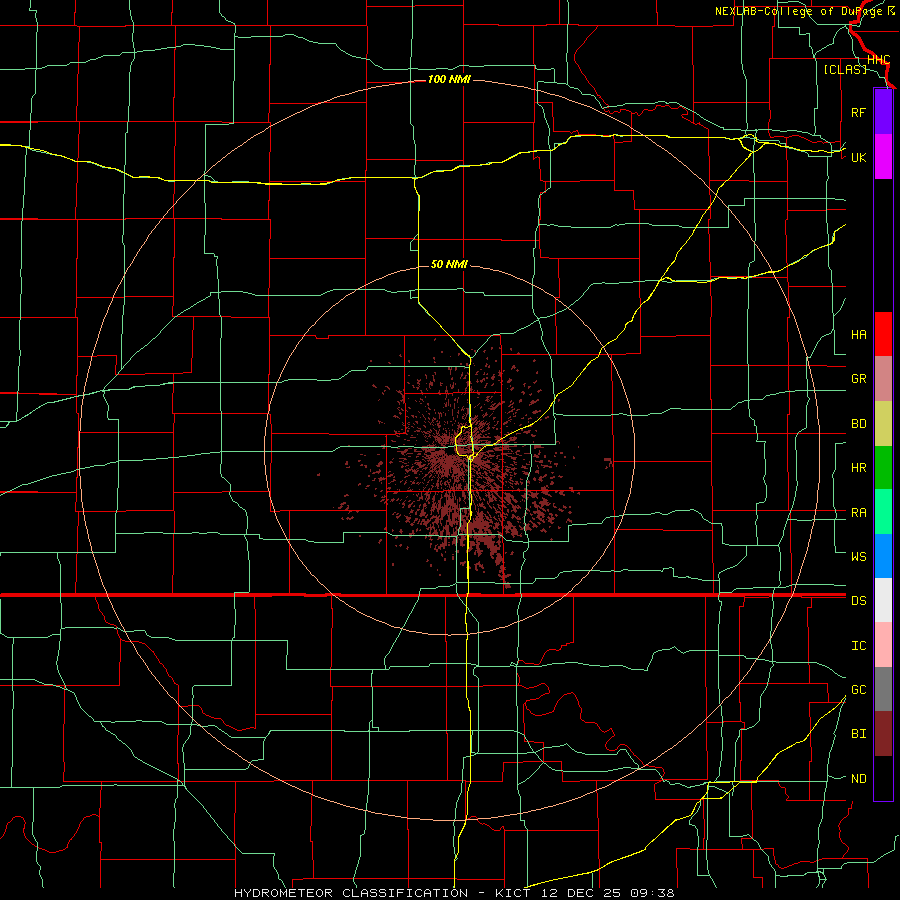Click the IC legend label
Image resolution: width=900 pixels, height=900 pixels.
858,646
